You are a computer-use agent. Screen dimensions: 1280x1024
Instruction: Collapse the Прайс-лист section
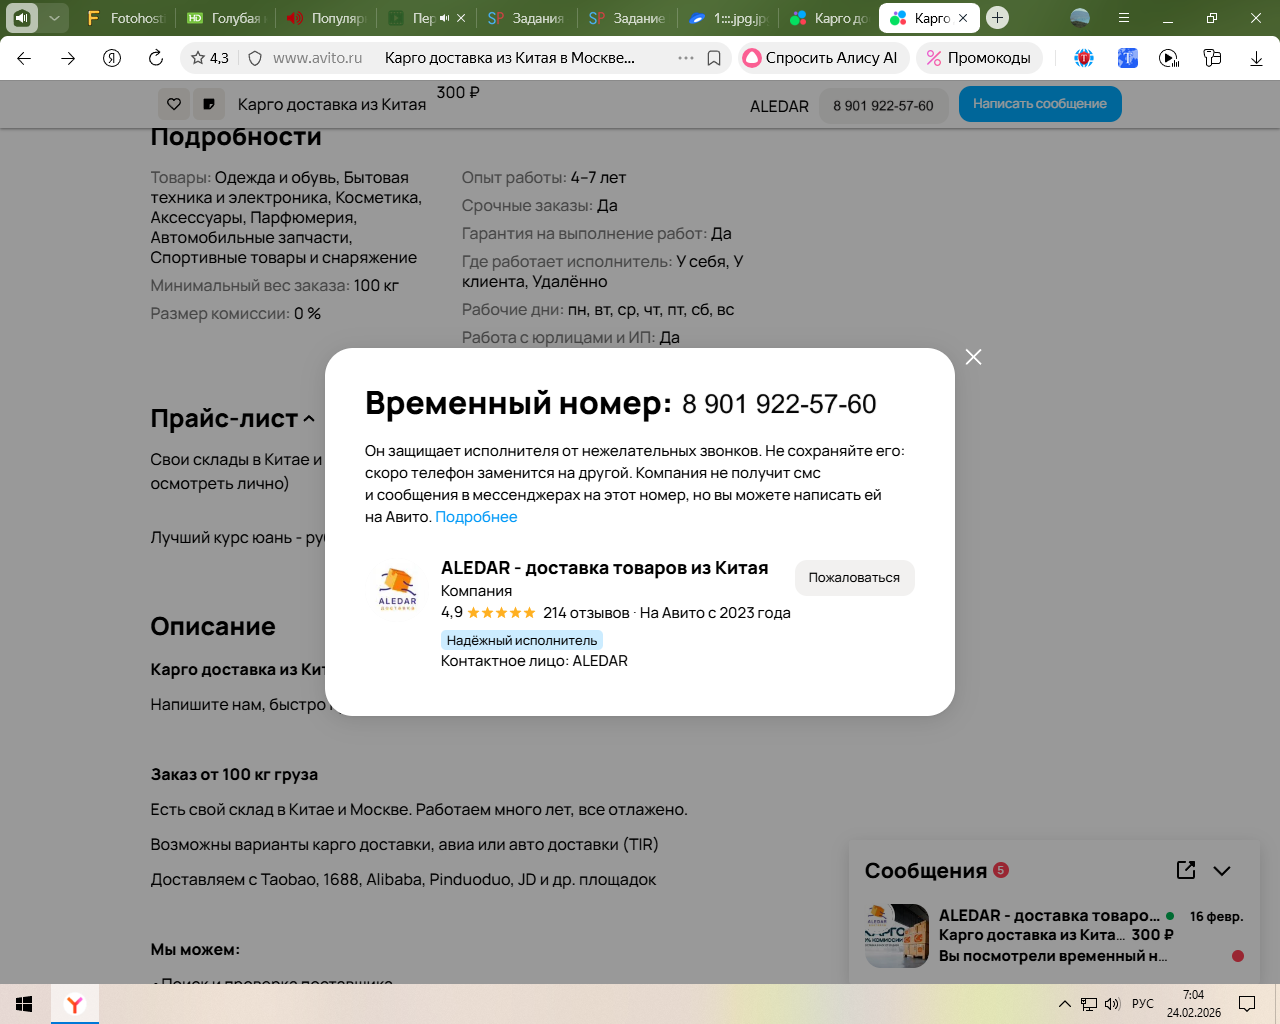309,419
